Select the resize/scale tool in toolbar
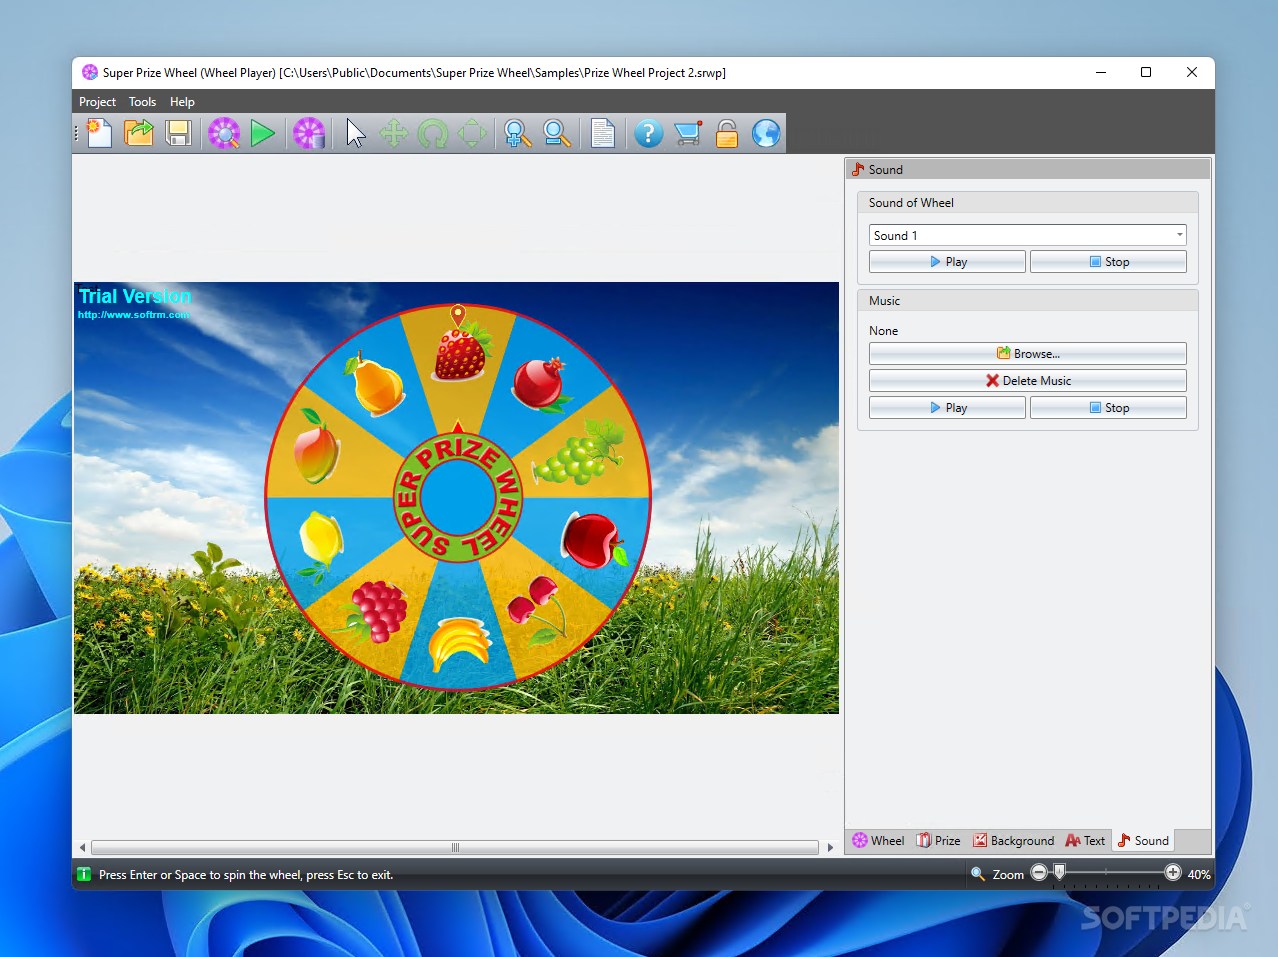 pyautogui.click(x=472, y=133)
